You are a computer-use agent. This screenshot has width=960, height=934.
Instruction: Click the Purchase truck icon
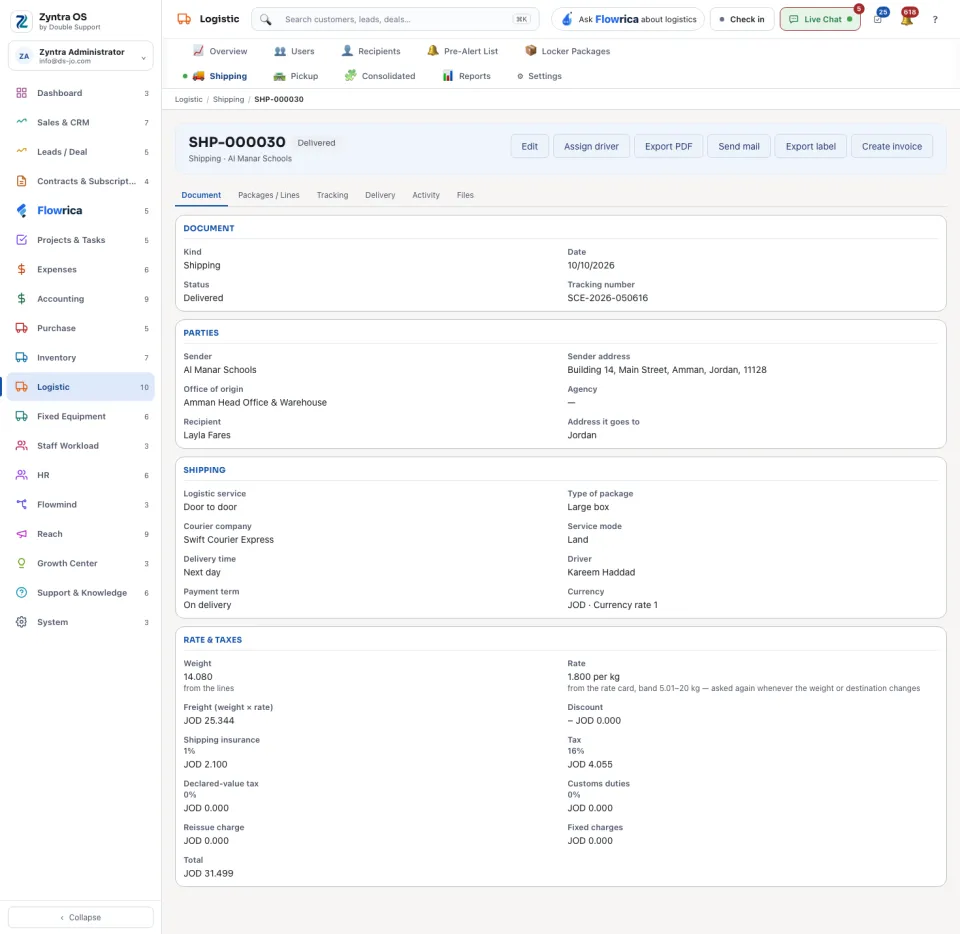21,328
